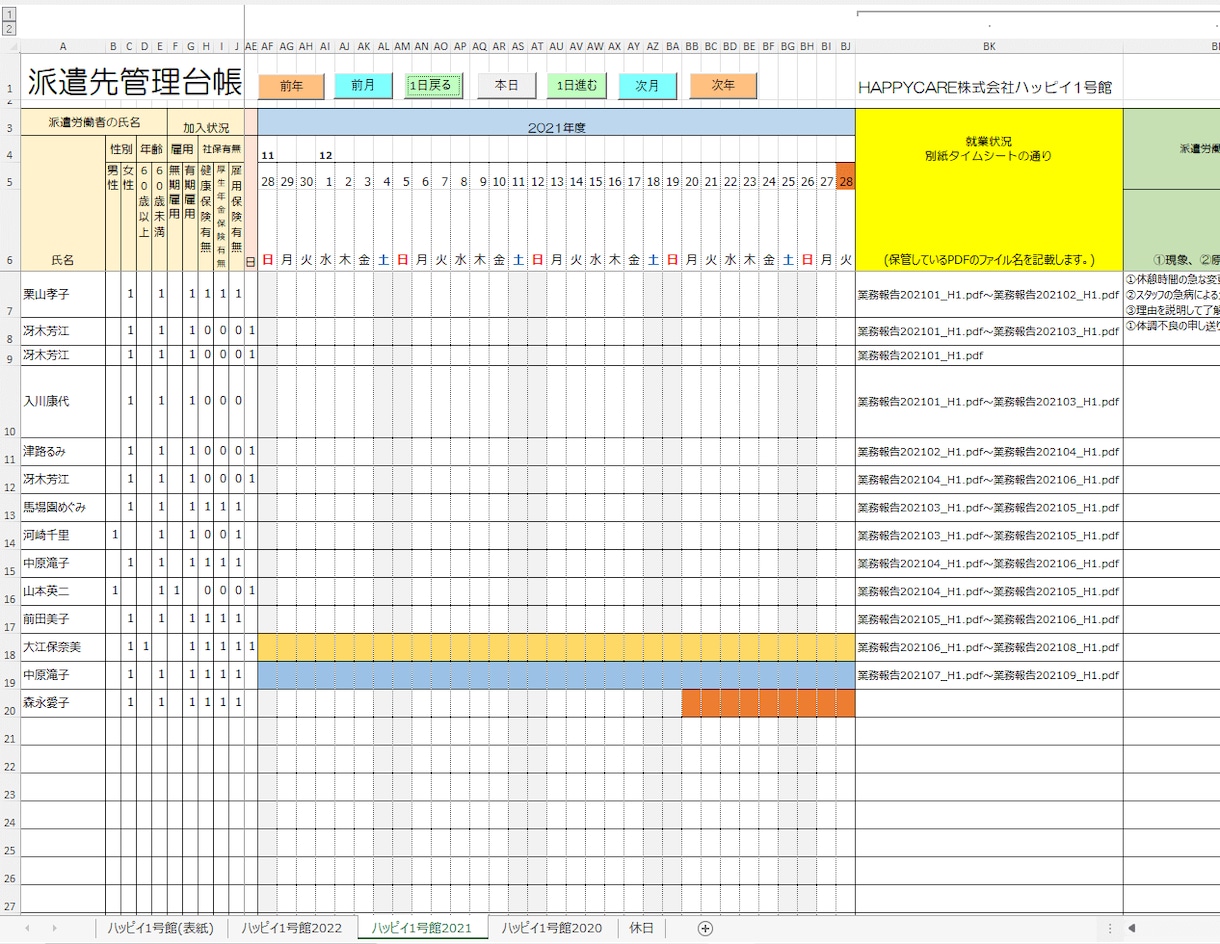Click the previous sheet navigation arrow

[27, 928]
